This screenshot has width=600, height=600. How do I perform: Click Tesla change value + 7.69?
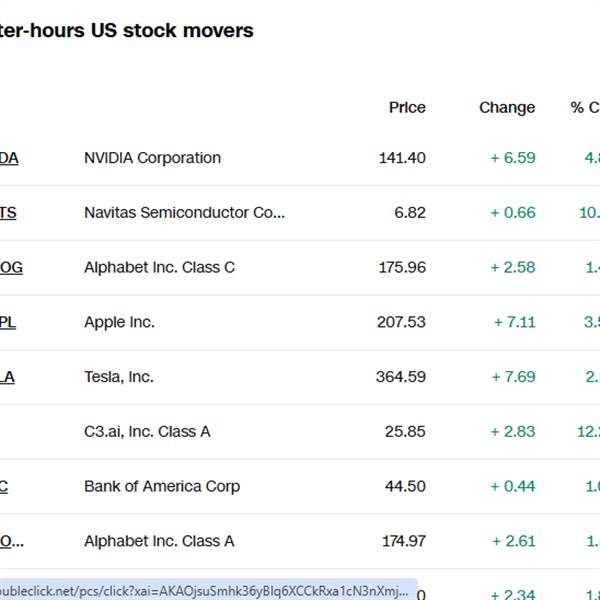pos(514,377)
